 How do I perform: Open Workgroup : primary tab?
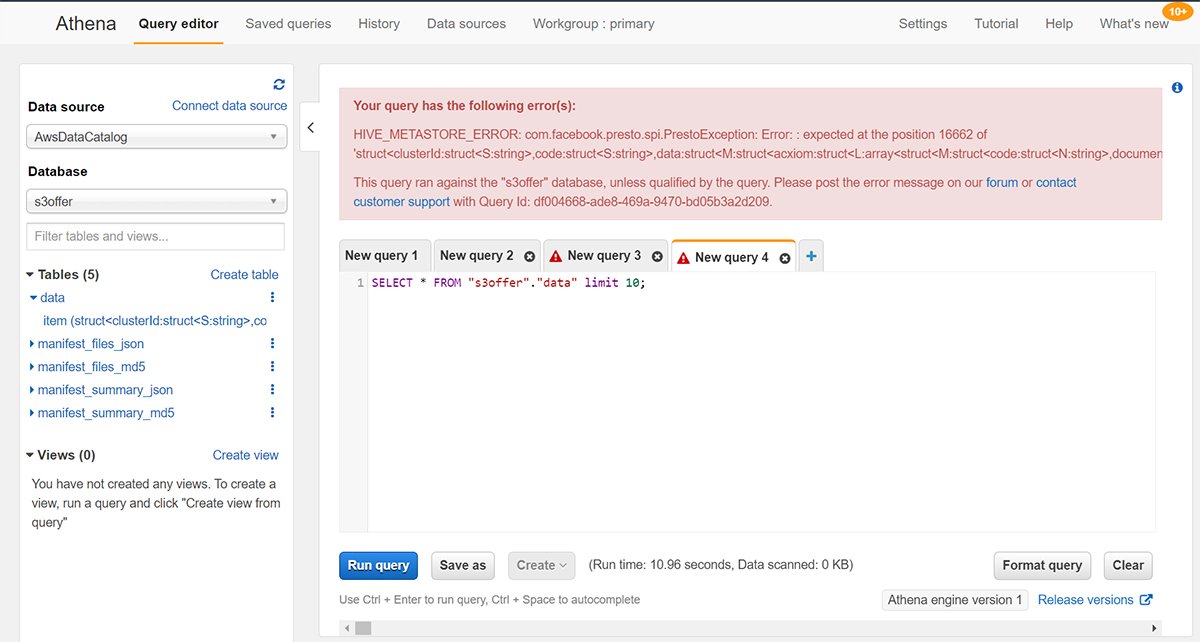[x=594, y=23]
